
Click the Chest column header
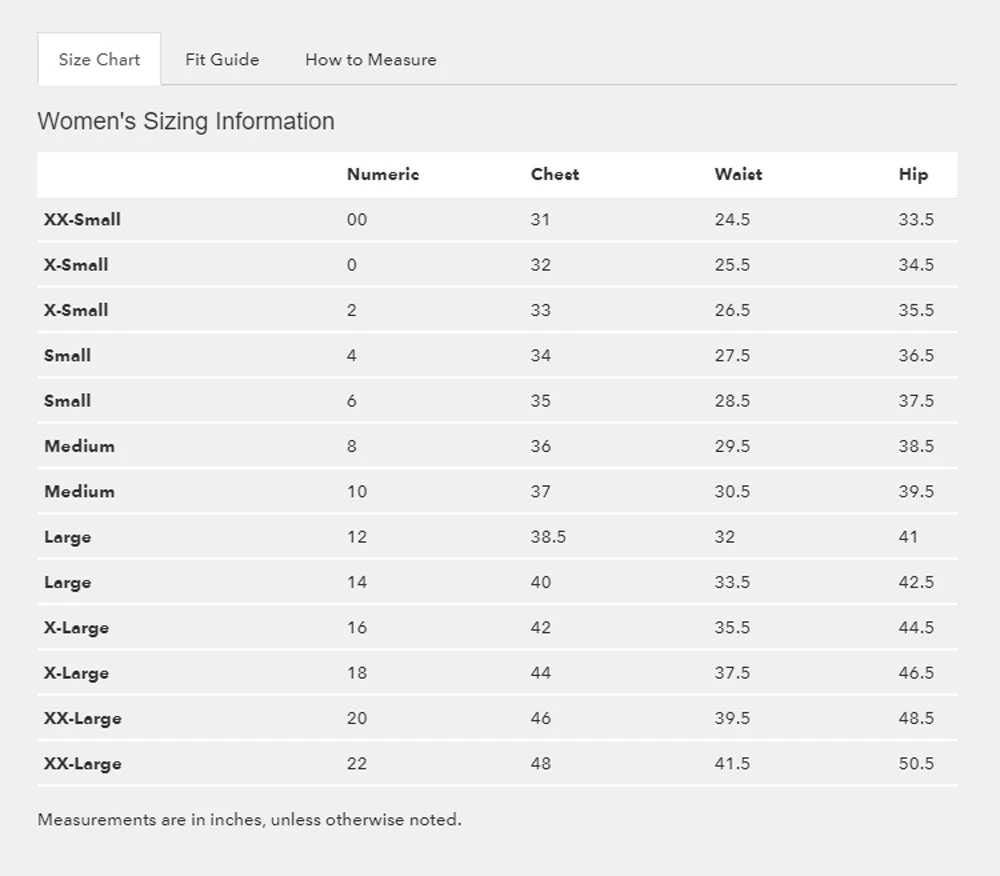[x=555, y=174]
